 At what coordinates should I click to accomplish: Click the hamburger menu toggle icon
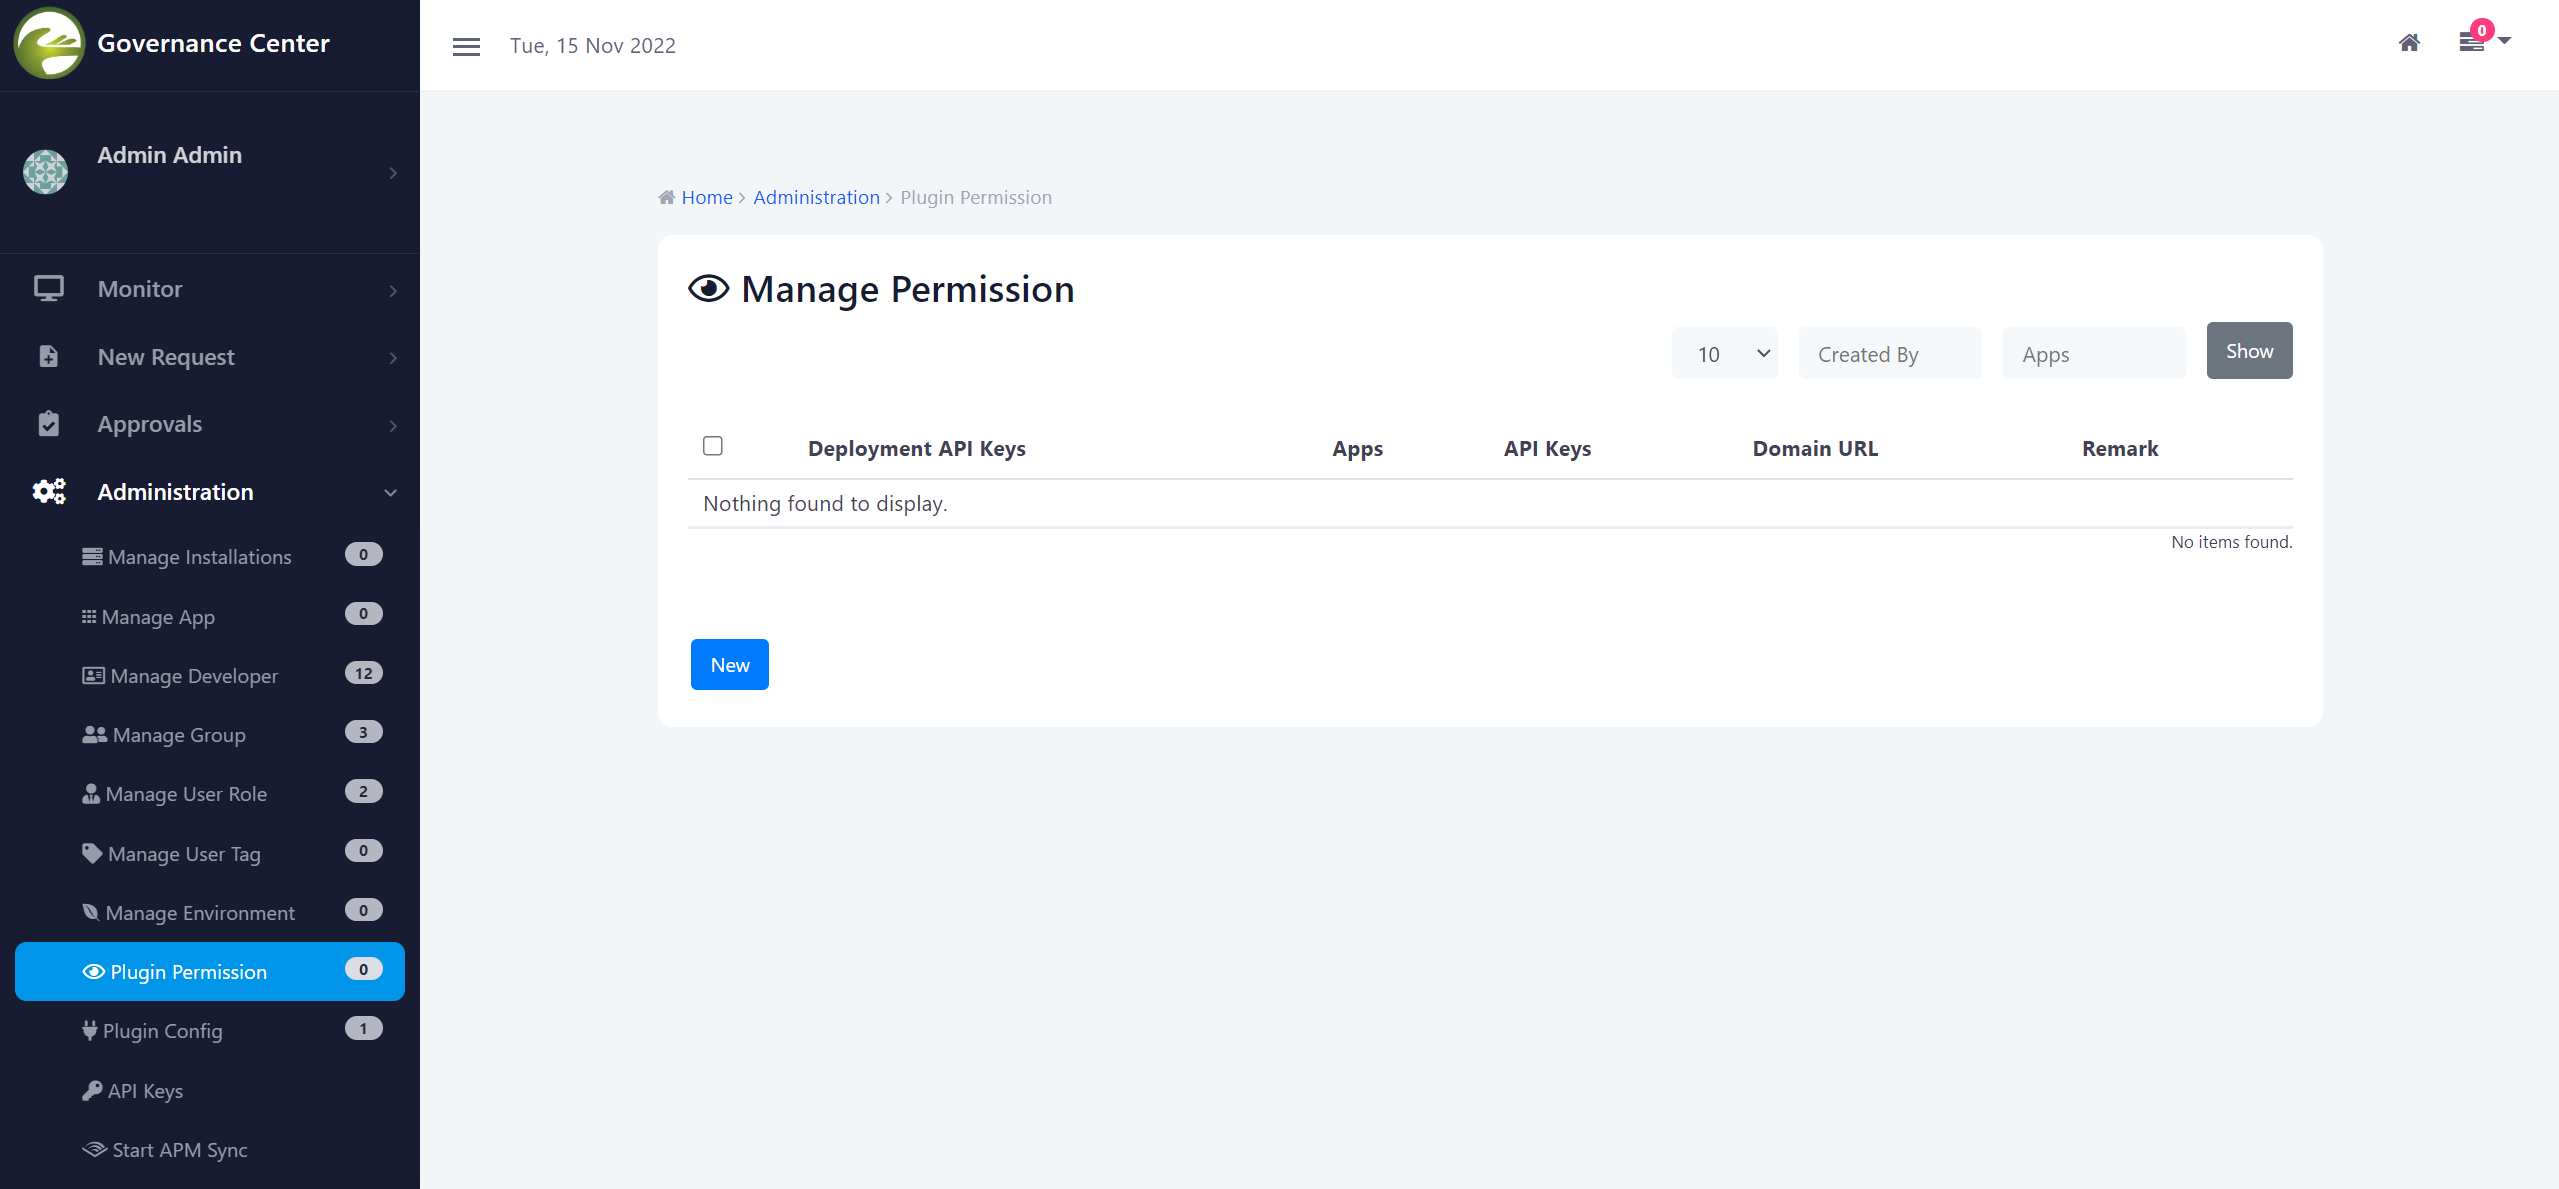(x=466, y=46)
